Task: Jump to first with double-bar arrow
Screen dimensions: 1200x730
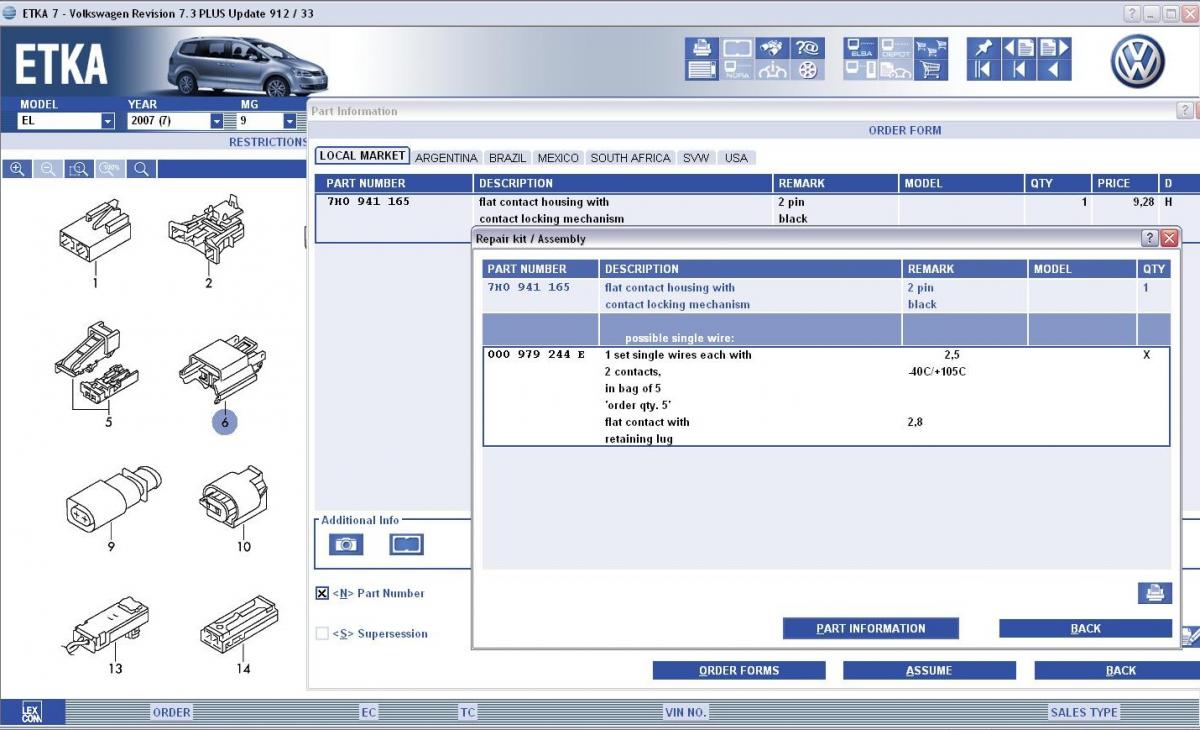Action: pyautogui.click(x=984, y=70)
